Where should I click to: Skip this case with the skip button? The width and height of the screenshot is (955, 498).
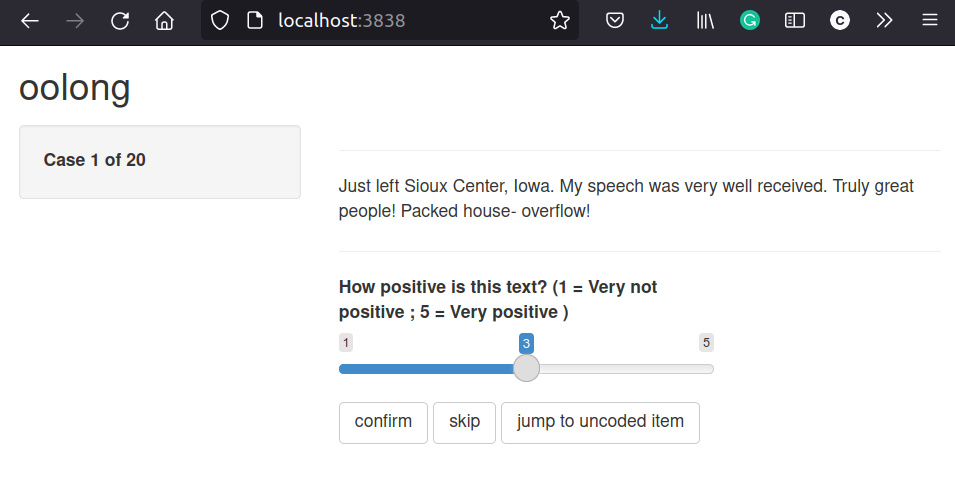click(x=464, y=423)
